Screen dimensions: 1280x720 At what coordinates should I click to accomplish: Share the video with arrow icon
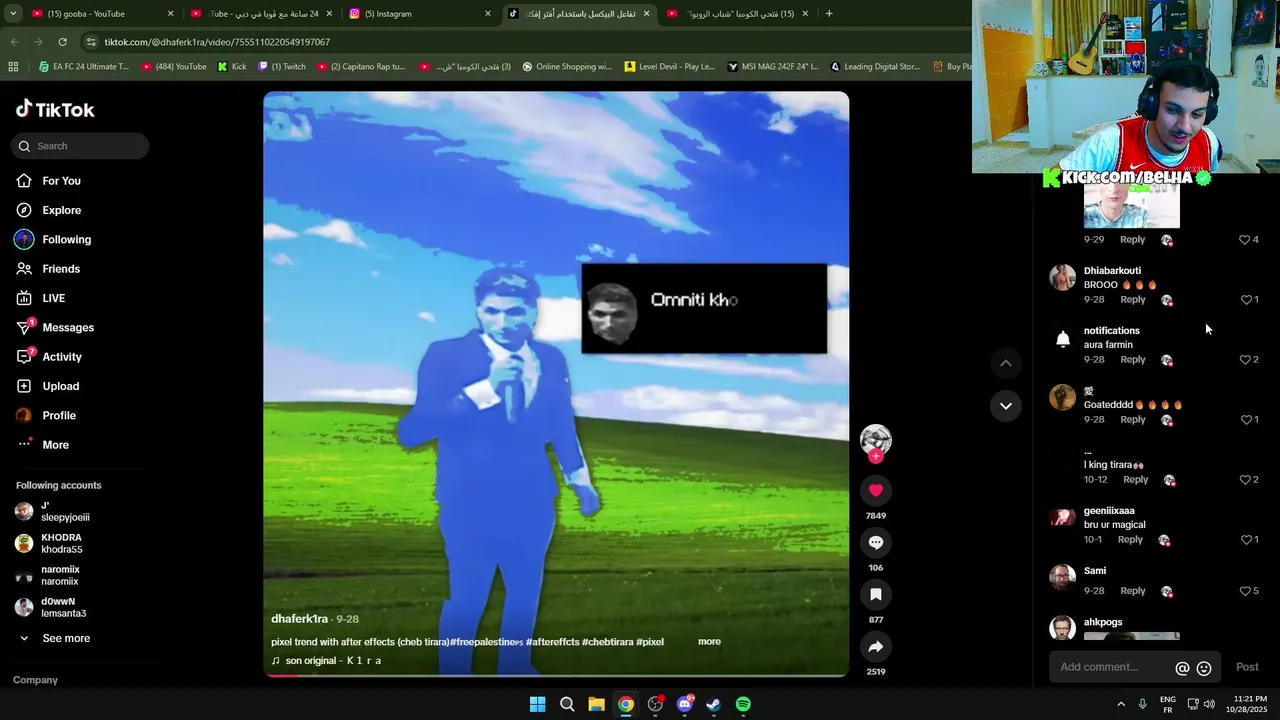(x=876, y=646)
